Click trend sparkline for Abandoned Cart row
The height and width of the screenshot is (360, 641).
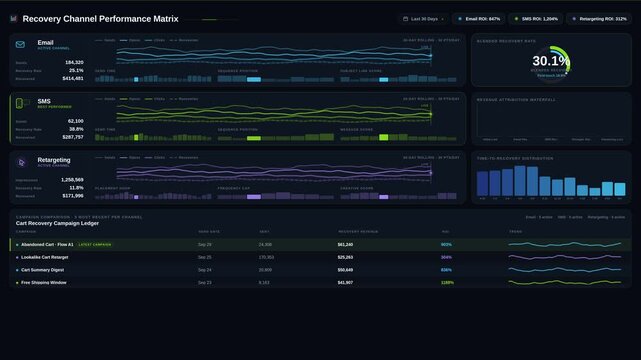click(x=565, y=244)
